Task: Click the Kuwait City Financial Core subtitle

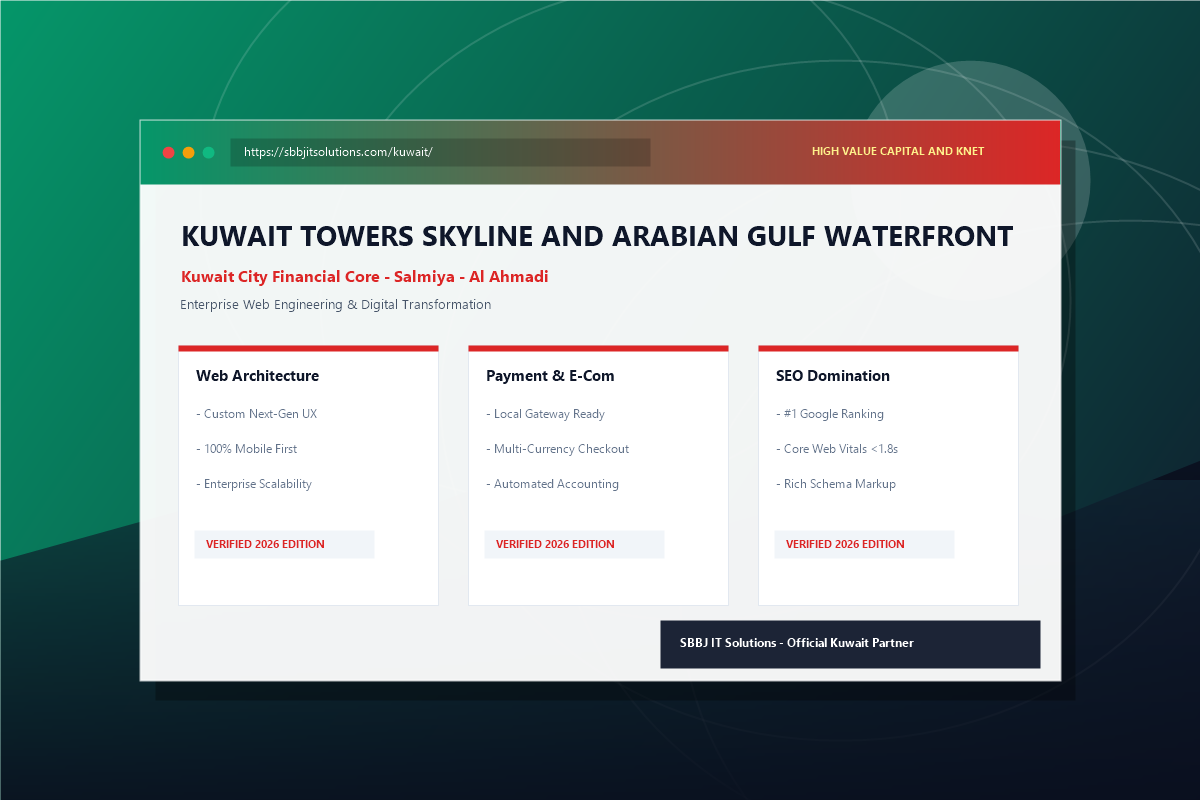Action: [364, 277]
